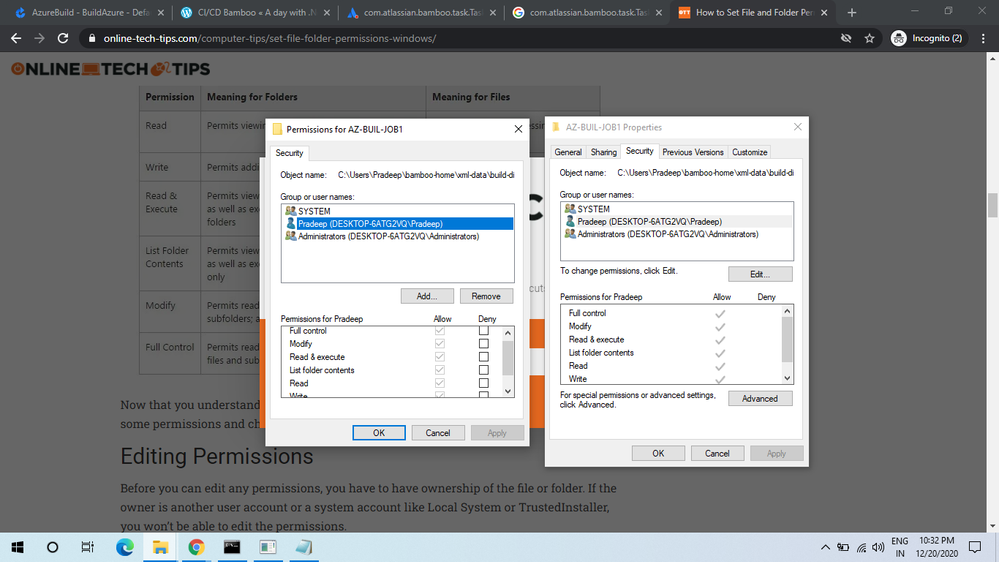Screen dimensions: 999x562
Task: Open the Customize tab in Properties
Action: point(749,152)
